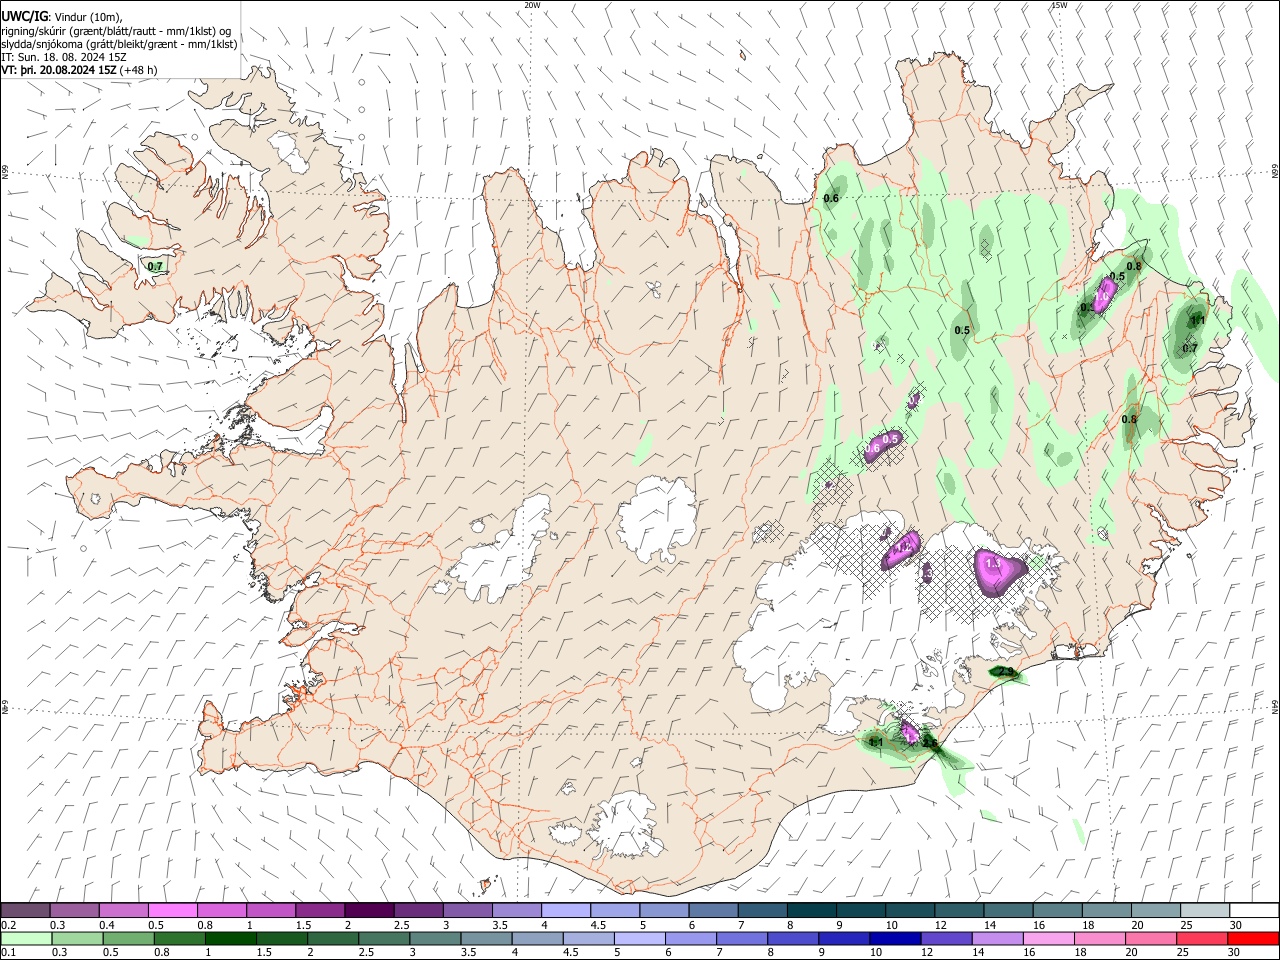Click the 'VT: þri. 20.08.2024 15Z (+48 h)' line

(x=79, y=70)
